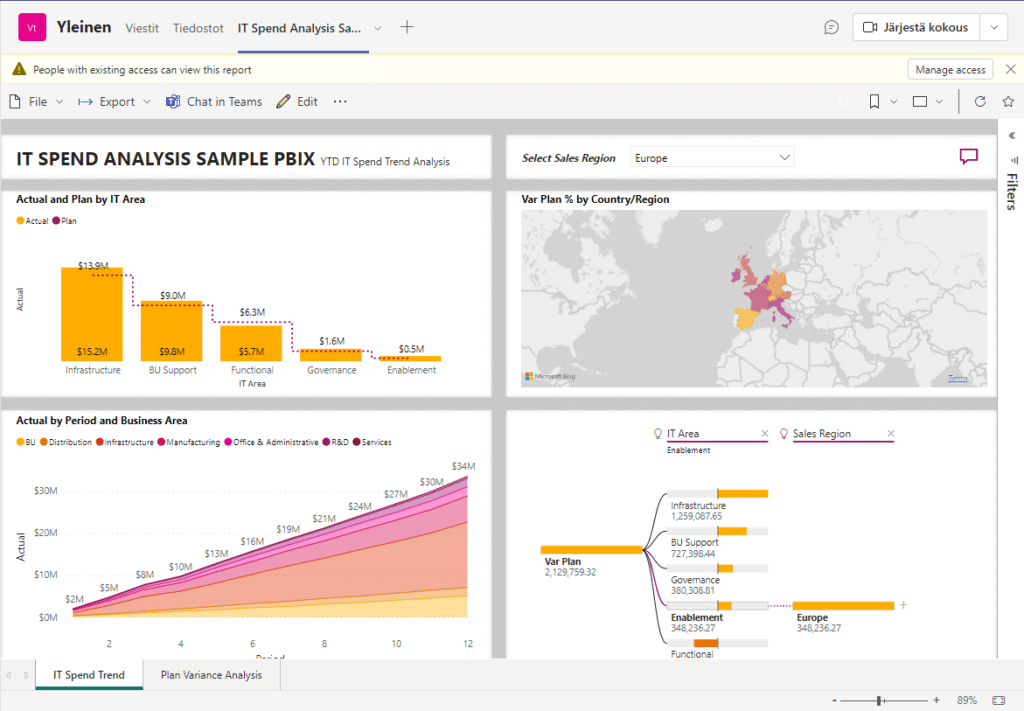Select the Functional bar in chart

(251, 343)
